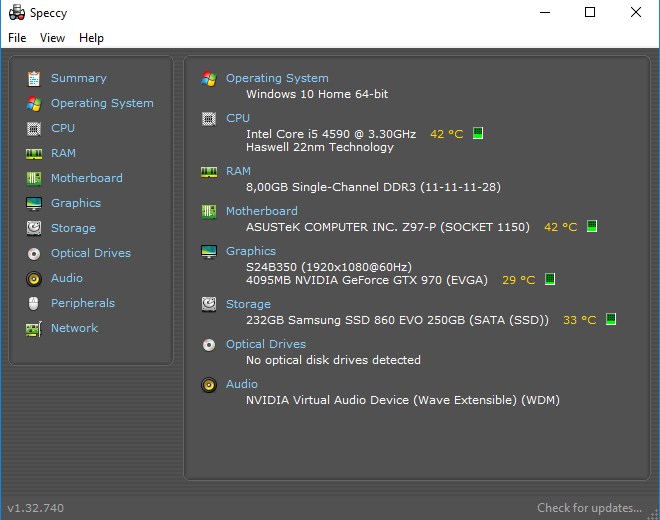
Task: Click the SSD temperature indicator next to 33 °C
Action: [x=610, y=320]
